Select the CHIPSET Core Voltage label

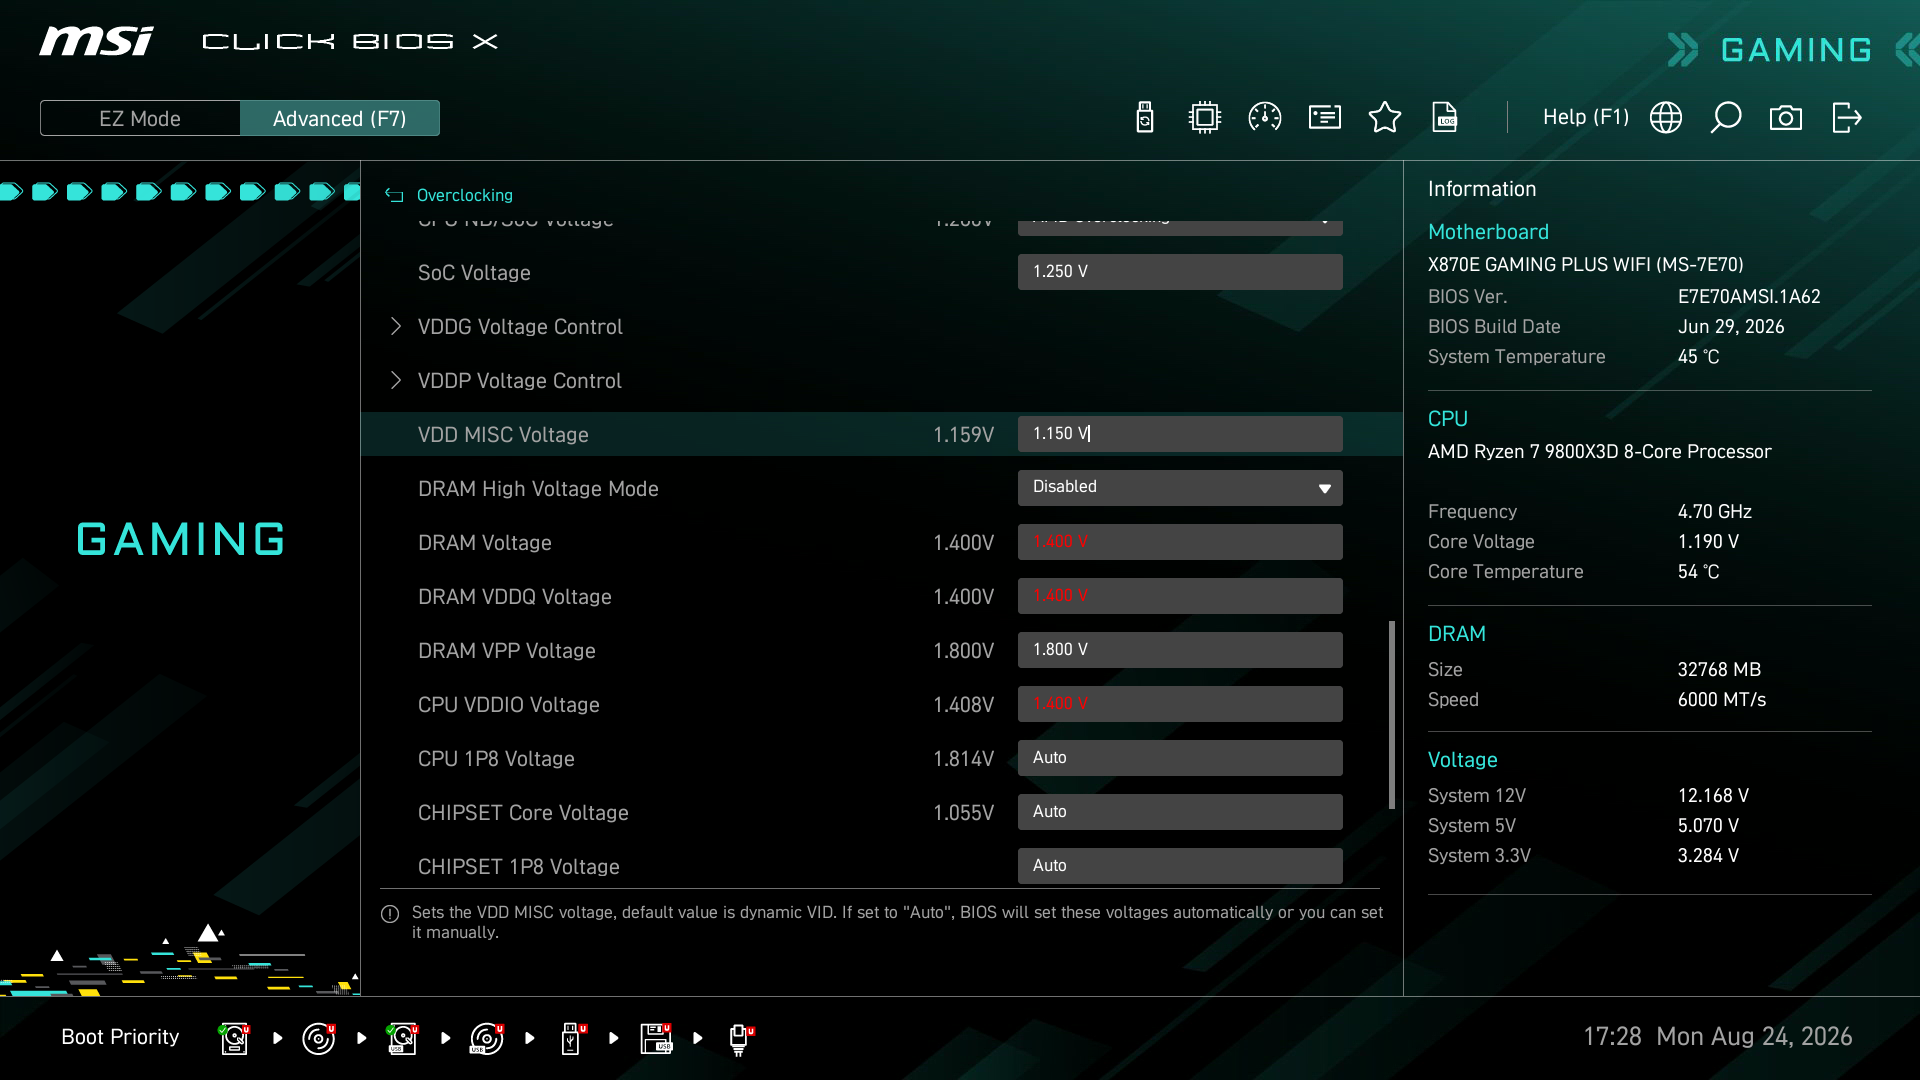pyautogui.click(x=523, y=813)
